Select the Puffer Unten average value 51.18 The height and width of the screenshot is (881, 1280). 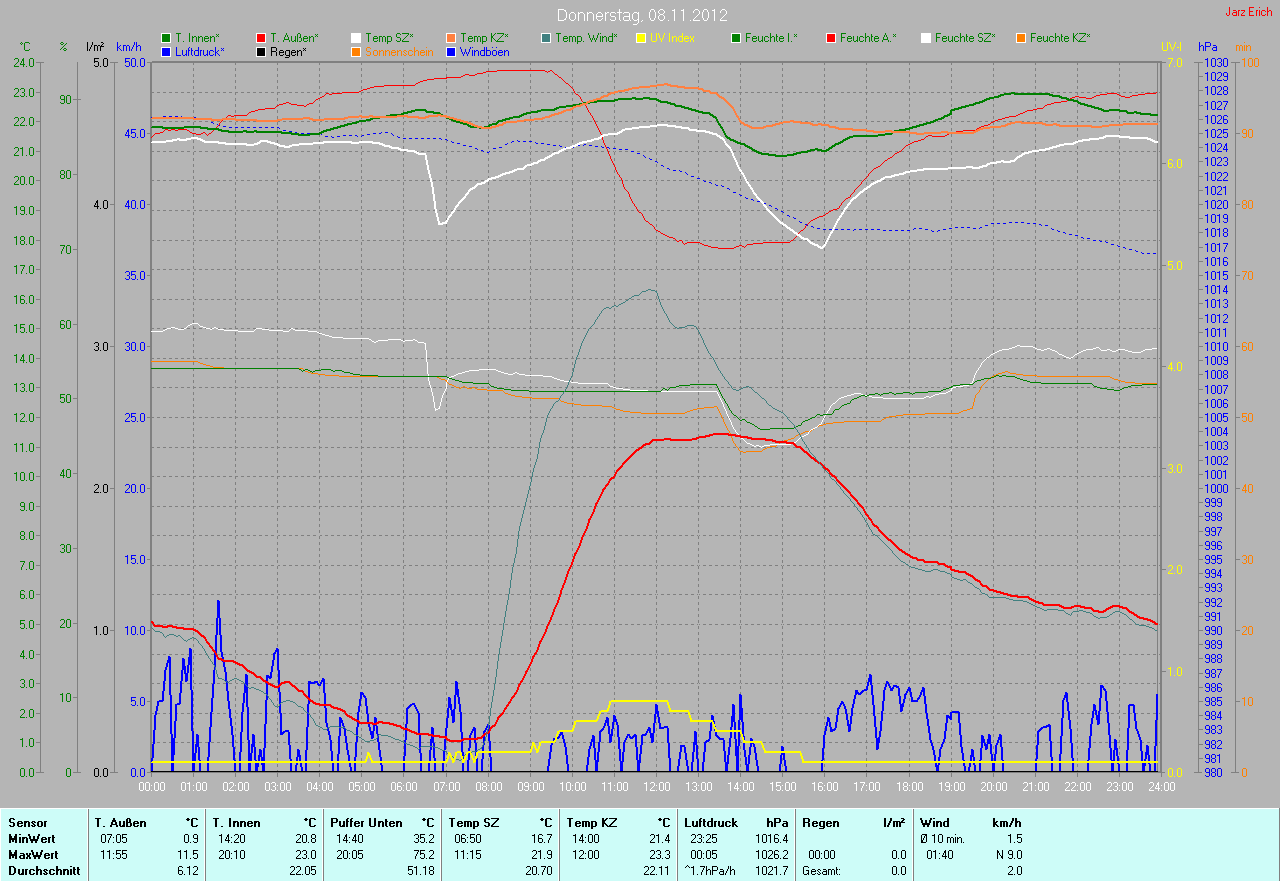click(x=420, y=871)
